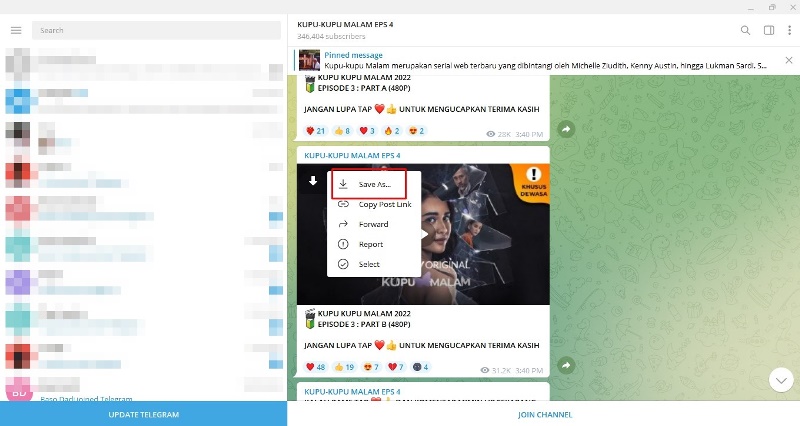Open the Pinned message link
The width and height of the screenshot is (800, 426).
tap(353, 55)
